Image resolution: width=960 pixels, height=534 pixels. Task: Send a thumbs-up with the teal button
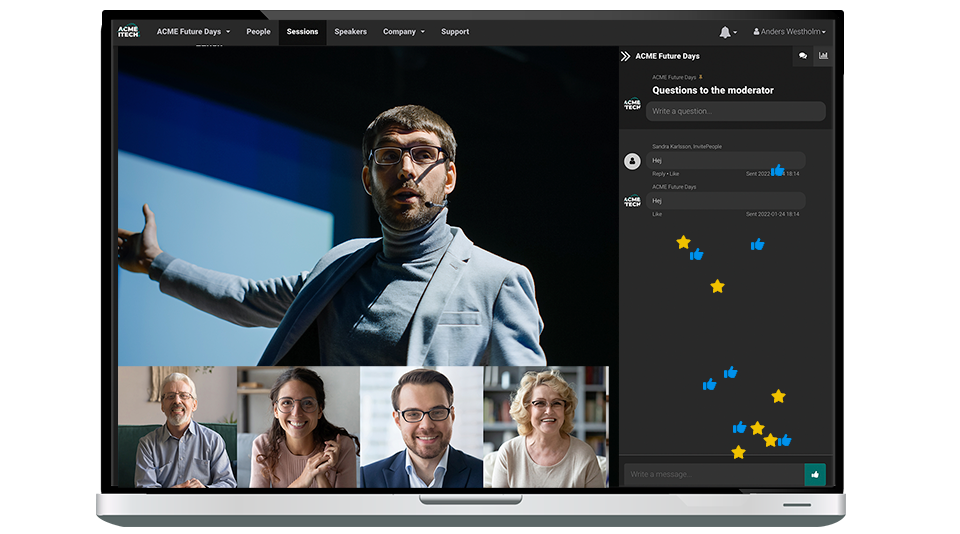point(815,475)
